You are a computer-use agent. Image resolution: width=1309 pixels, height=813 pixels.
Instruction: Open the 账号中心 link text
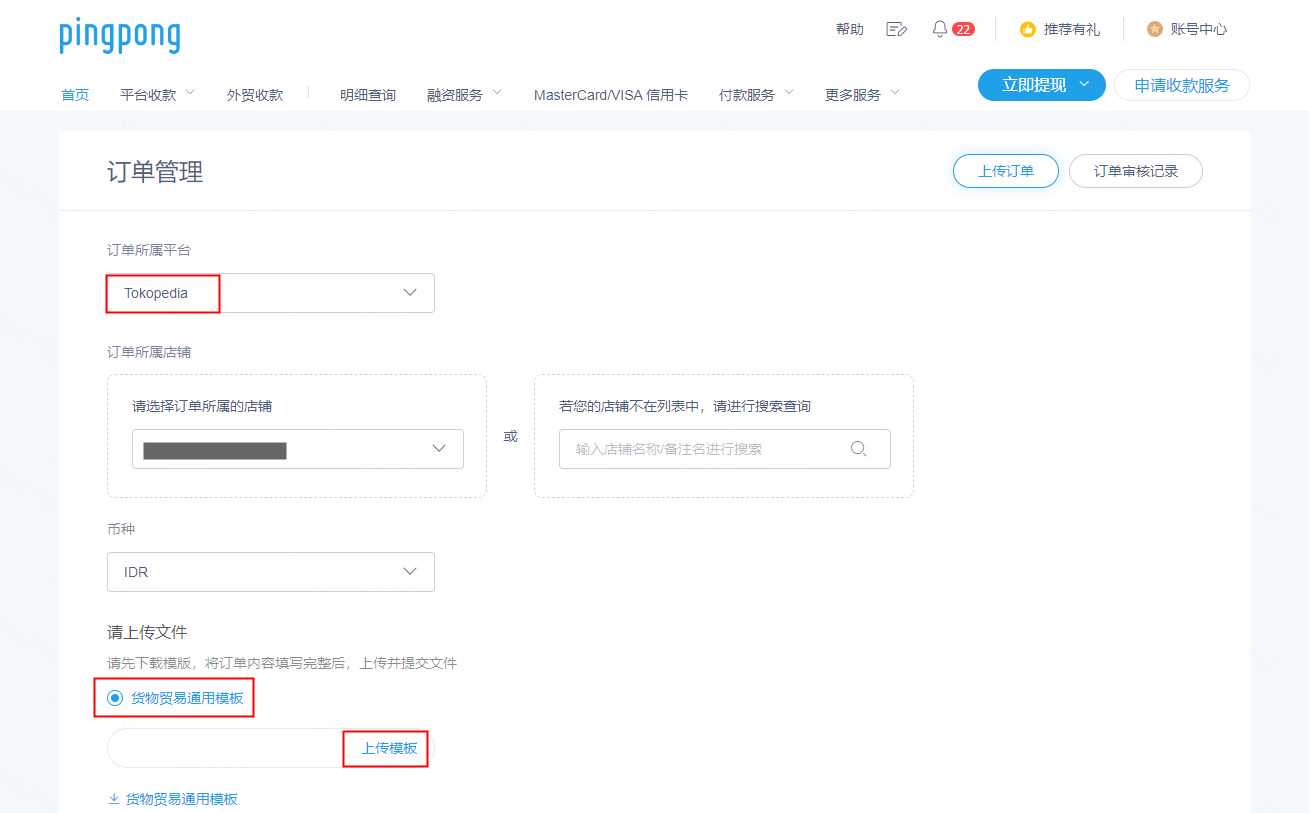click(x=1199, y=29)
